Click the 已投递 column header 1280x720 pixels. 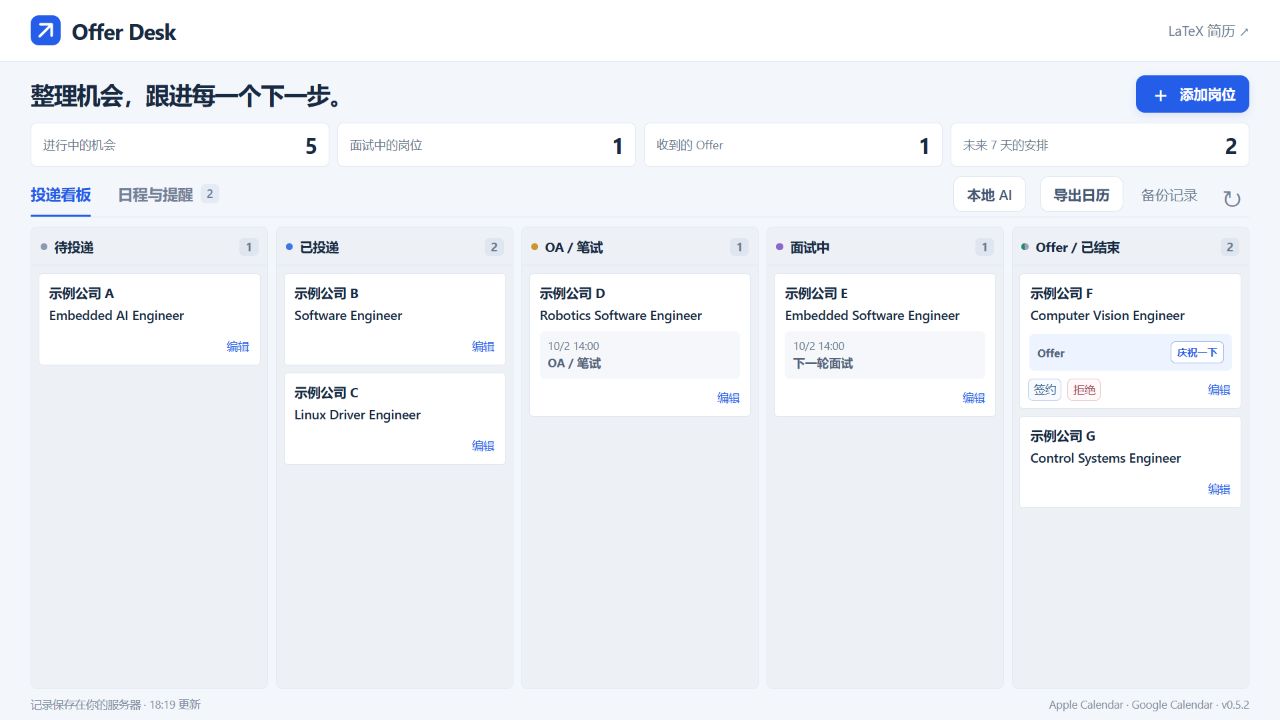point(394,247)
